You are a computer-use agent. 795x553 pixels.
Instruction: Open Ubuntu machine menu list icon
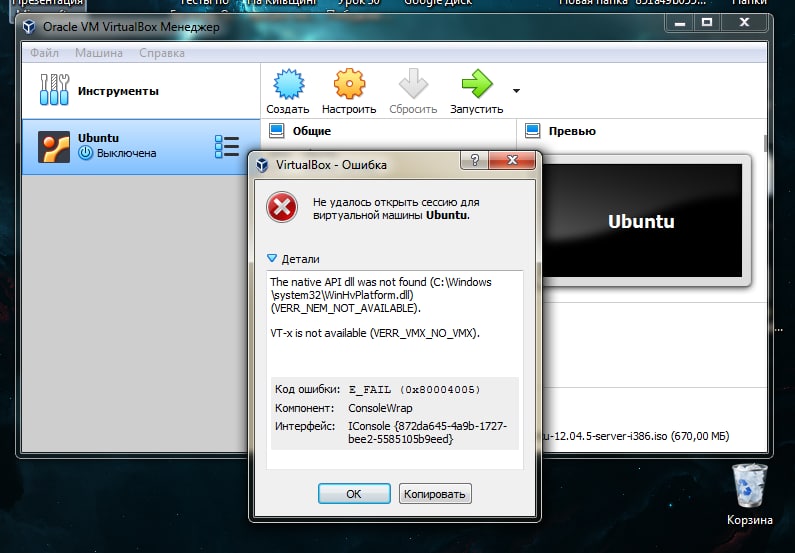(227, 147)
